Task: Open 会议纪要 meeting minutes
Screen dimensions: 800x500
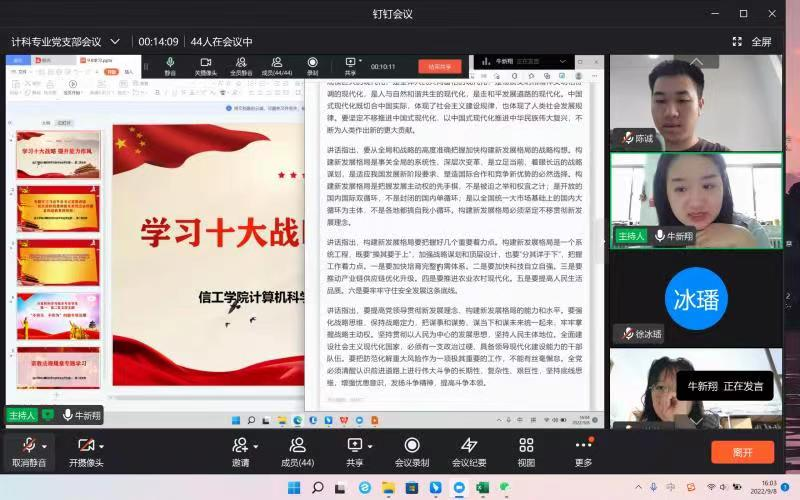Action: pyautogui.click(x=468, y=446)
